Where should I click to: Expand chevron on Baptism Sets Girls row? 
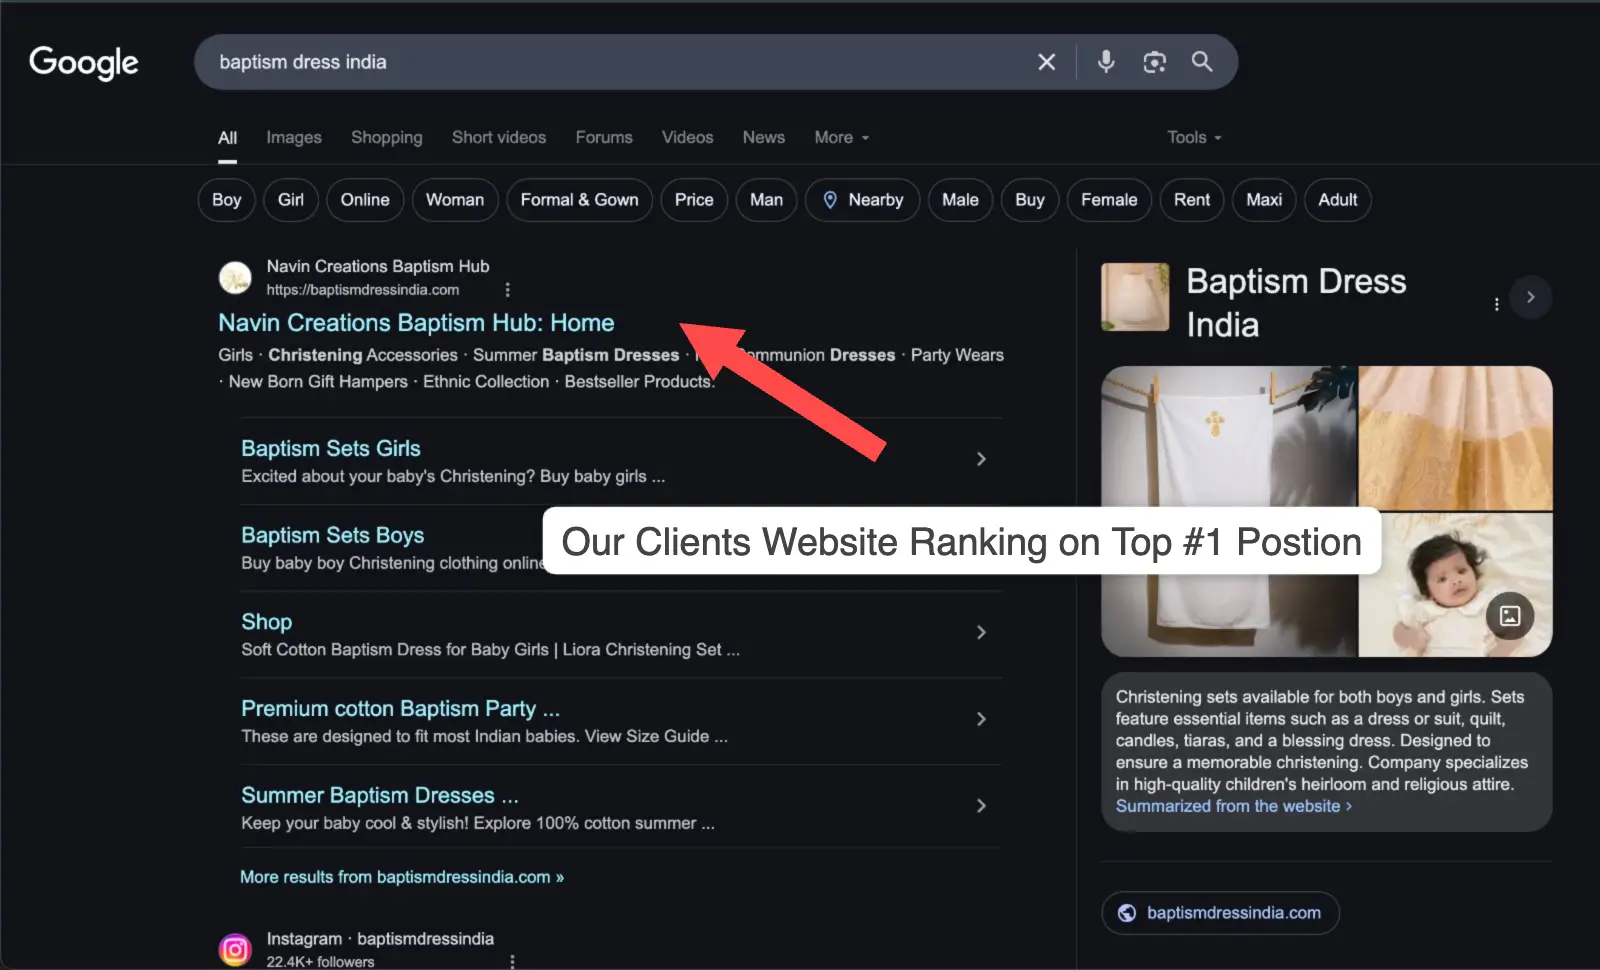[981, 459]
